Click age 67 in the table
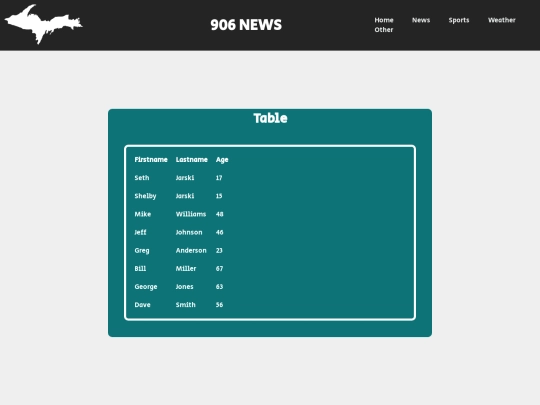Image resolution: width=540 pixels, height=405 pixels. pyautogui.click(x=220, y=269)
